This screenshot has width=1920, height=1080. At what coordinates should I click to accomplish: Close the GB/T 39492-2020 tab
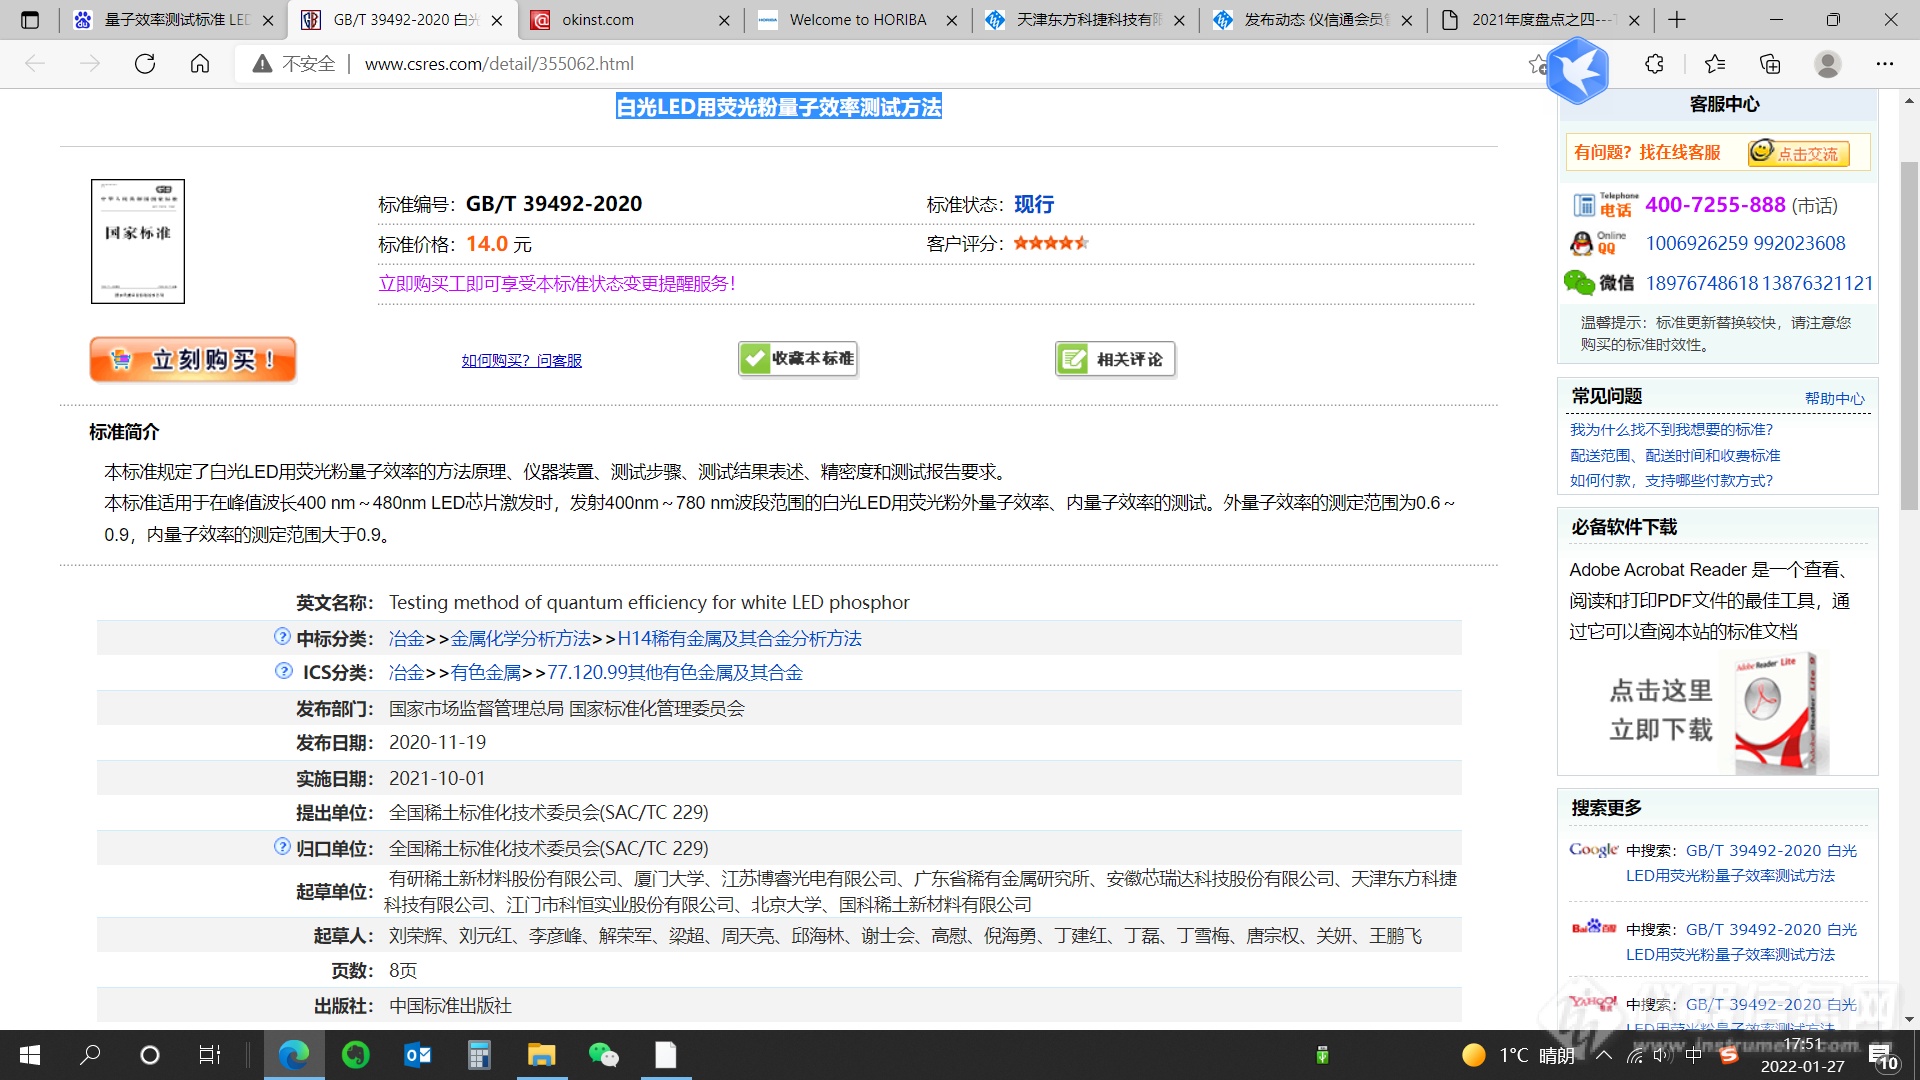497,20
